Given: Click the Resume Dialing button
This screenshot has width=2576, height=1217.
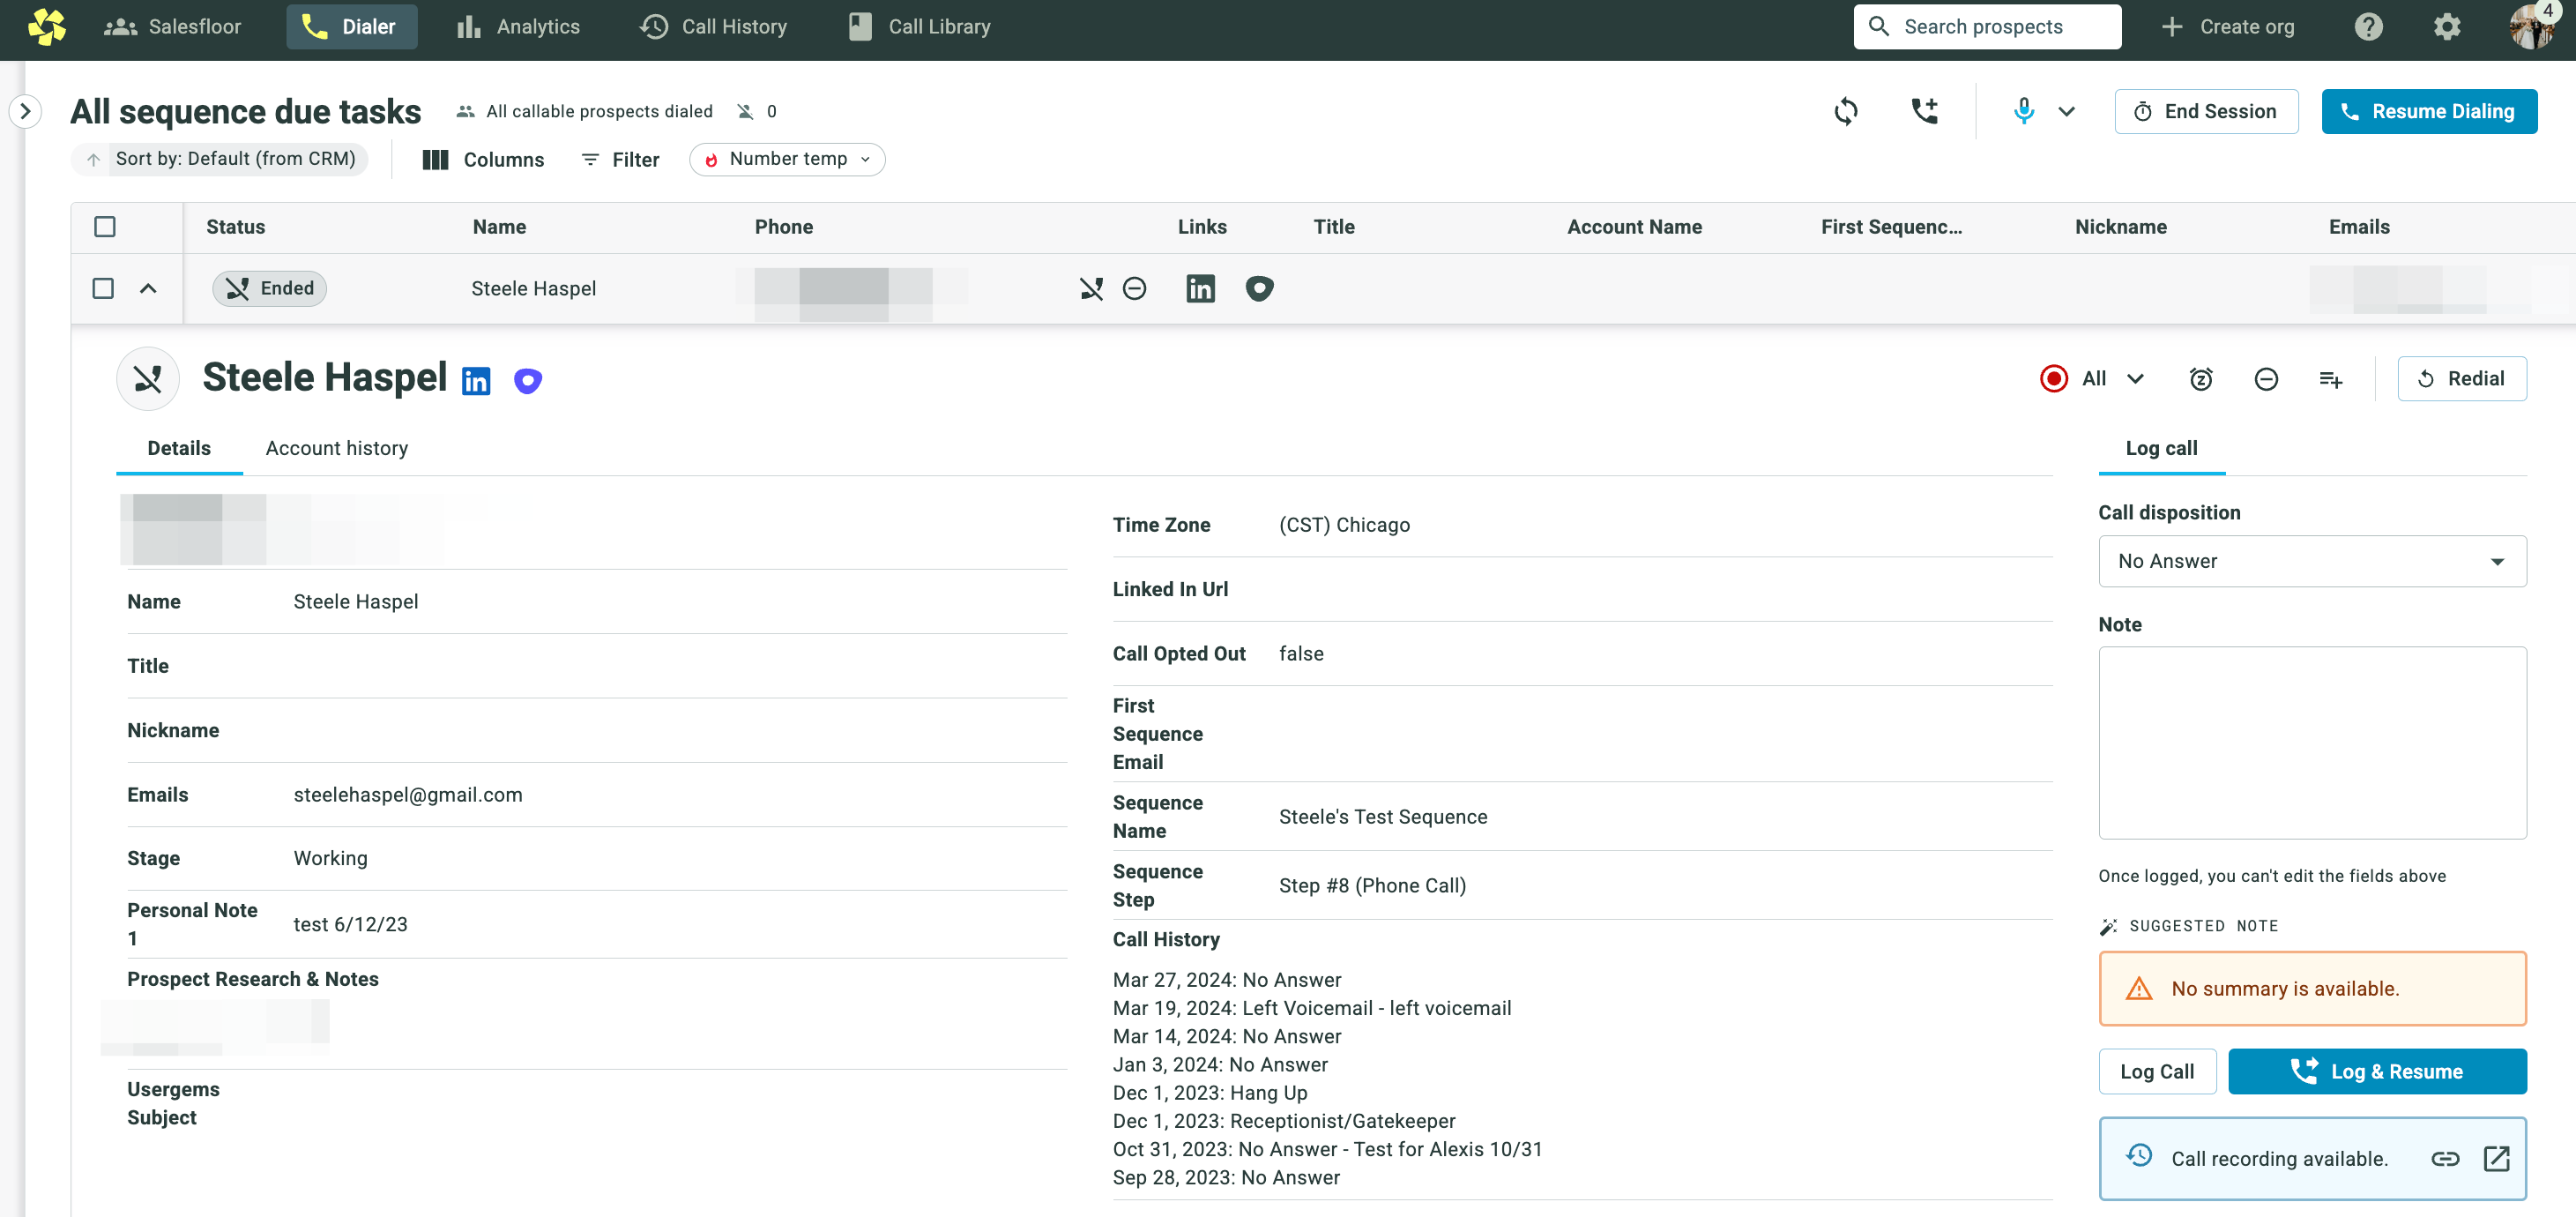Looking at the screenshot, I should [2429, 111].
